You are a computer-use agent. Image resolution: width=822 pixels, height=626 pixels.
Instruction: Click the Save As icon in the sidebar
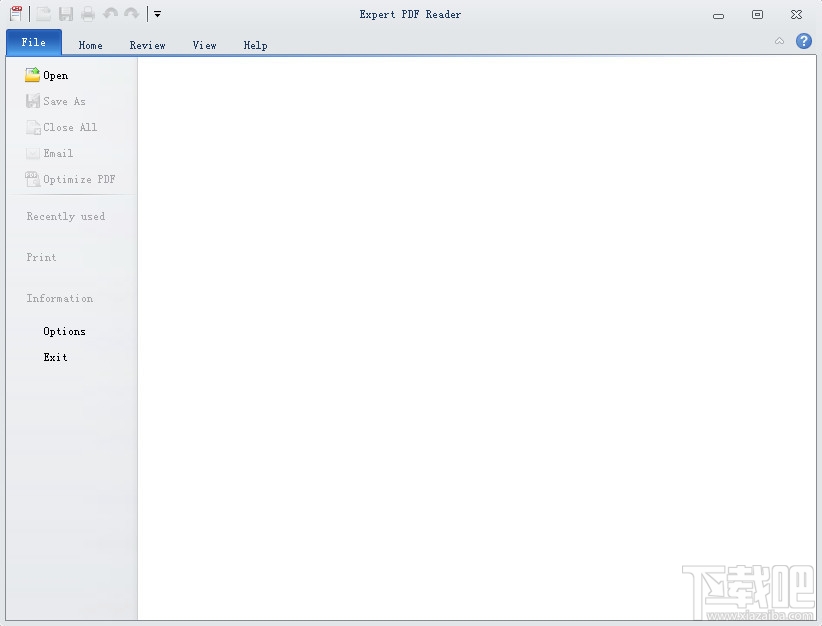(x=32, y=100)
